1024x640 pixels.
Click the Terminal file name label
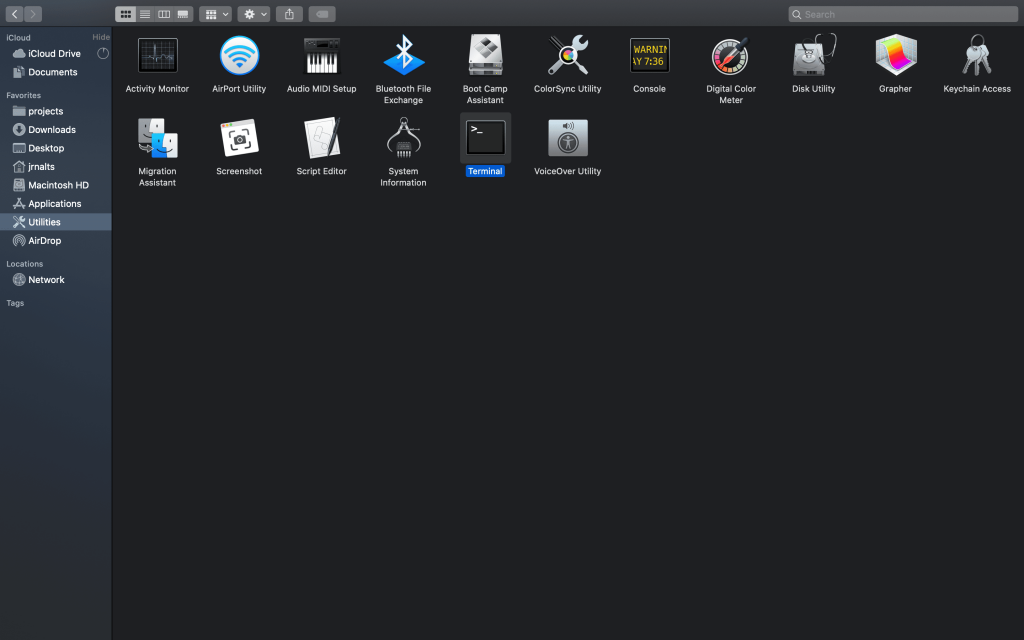[x=485, y=171]
